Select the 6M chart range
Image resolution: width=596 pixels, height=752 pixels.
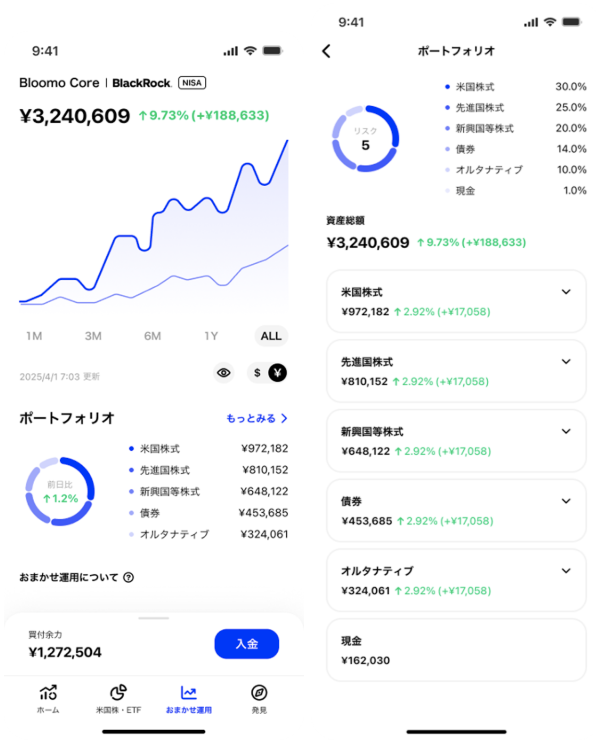[x=152, y=336]
